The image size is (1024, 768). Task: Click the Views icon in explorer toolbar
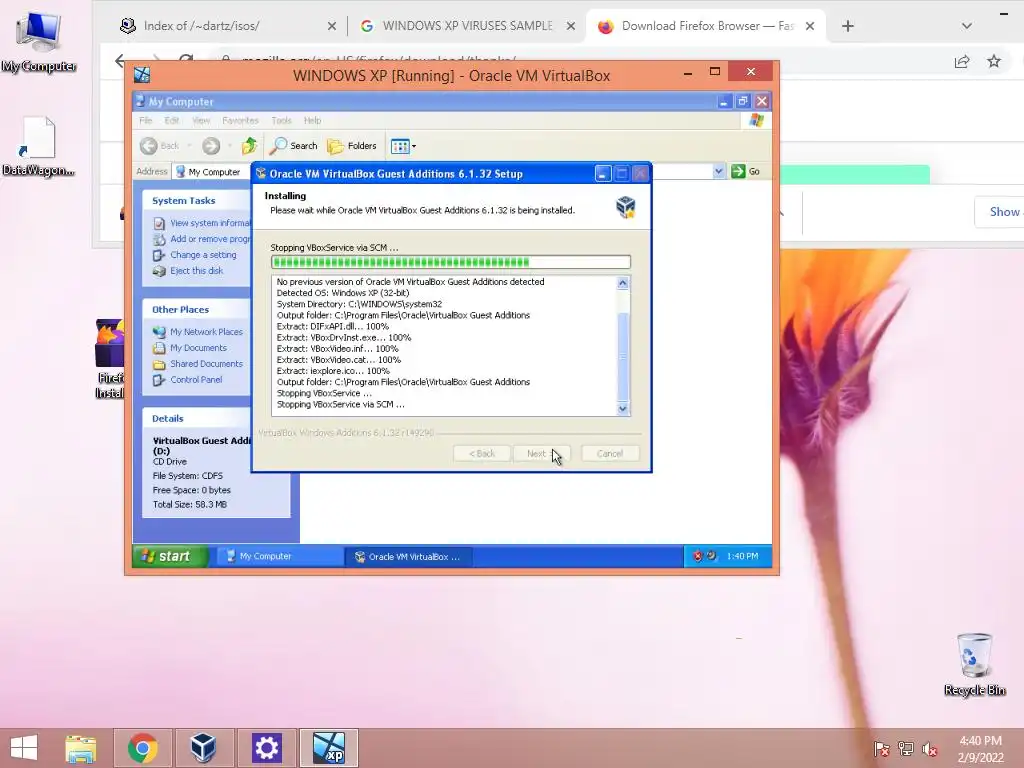click(x=399, y=146)
